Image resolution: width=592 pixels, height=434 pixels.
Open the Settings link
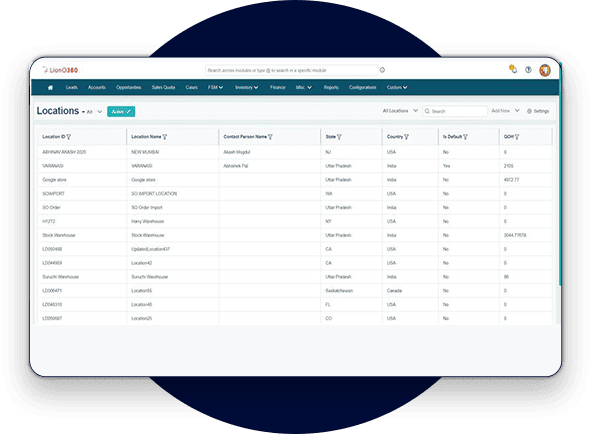click(x=538, y=111)
